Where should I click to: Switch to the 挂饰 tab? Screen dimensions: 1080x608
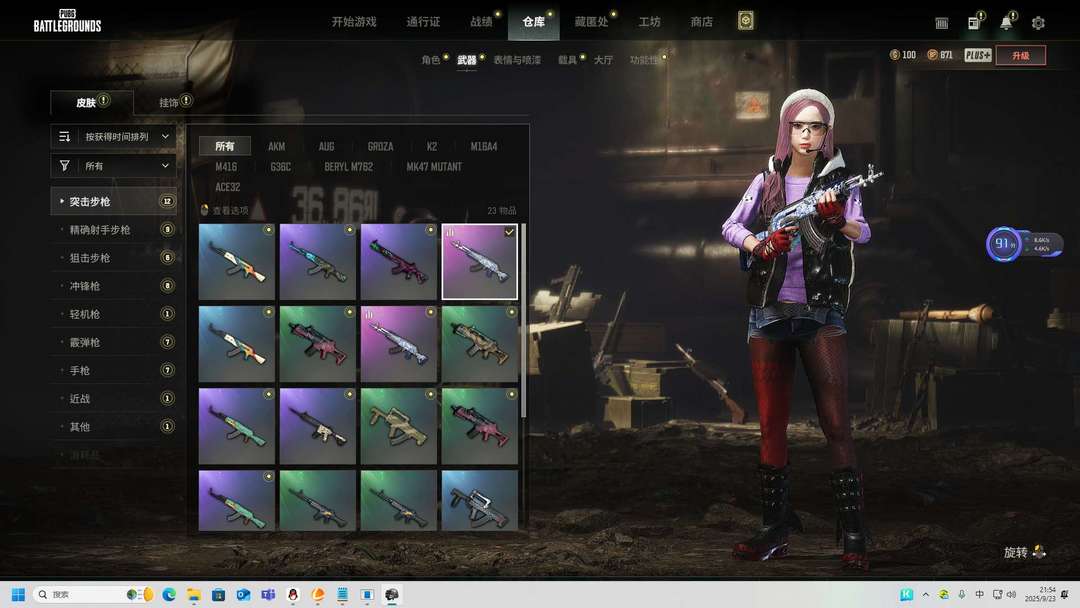[x=169, y=103]
